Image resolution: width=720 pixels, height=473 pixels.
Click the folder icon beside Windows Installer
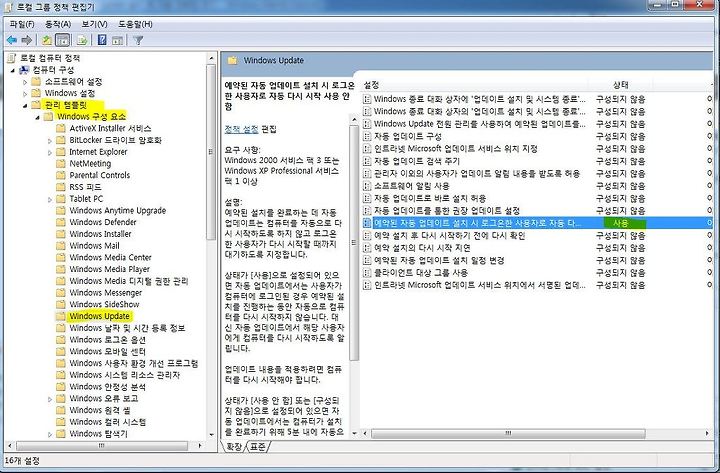click(x=61, y=234)
